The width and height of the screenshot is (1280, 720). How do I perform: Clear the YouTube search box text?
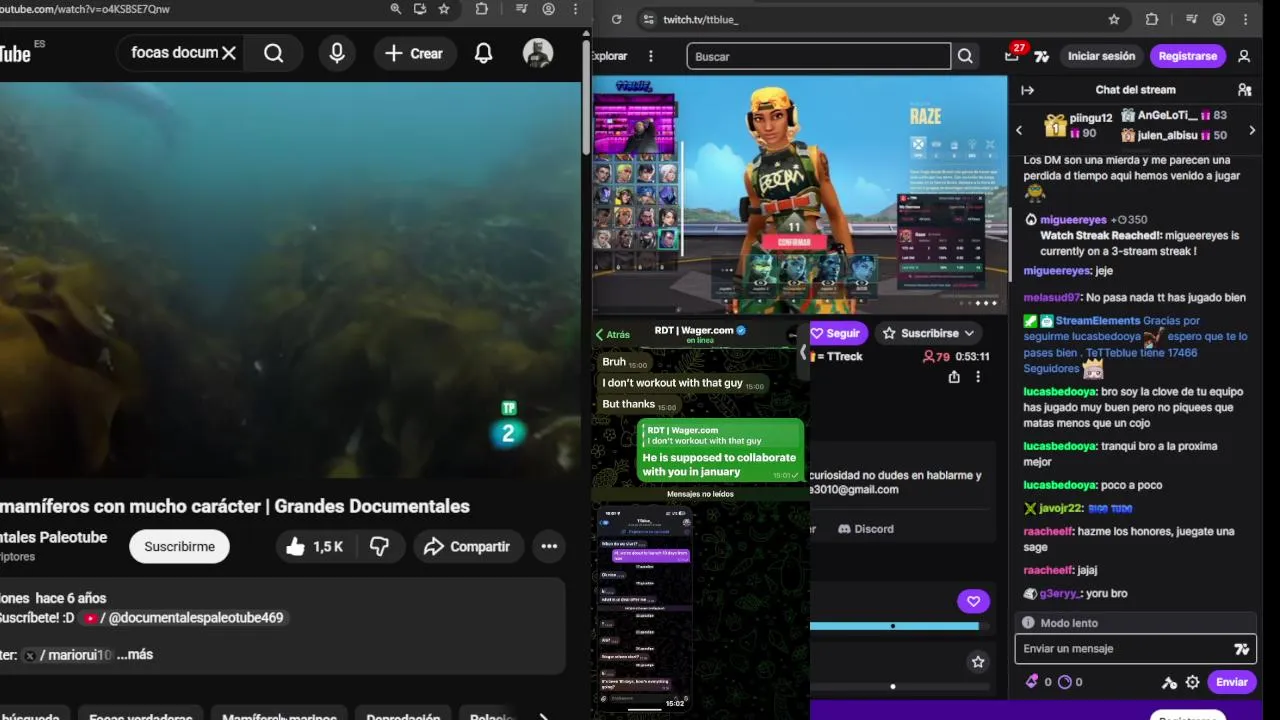click(229, 53)
